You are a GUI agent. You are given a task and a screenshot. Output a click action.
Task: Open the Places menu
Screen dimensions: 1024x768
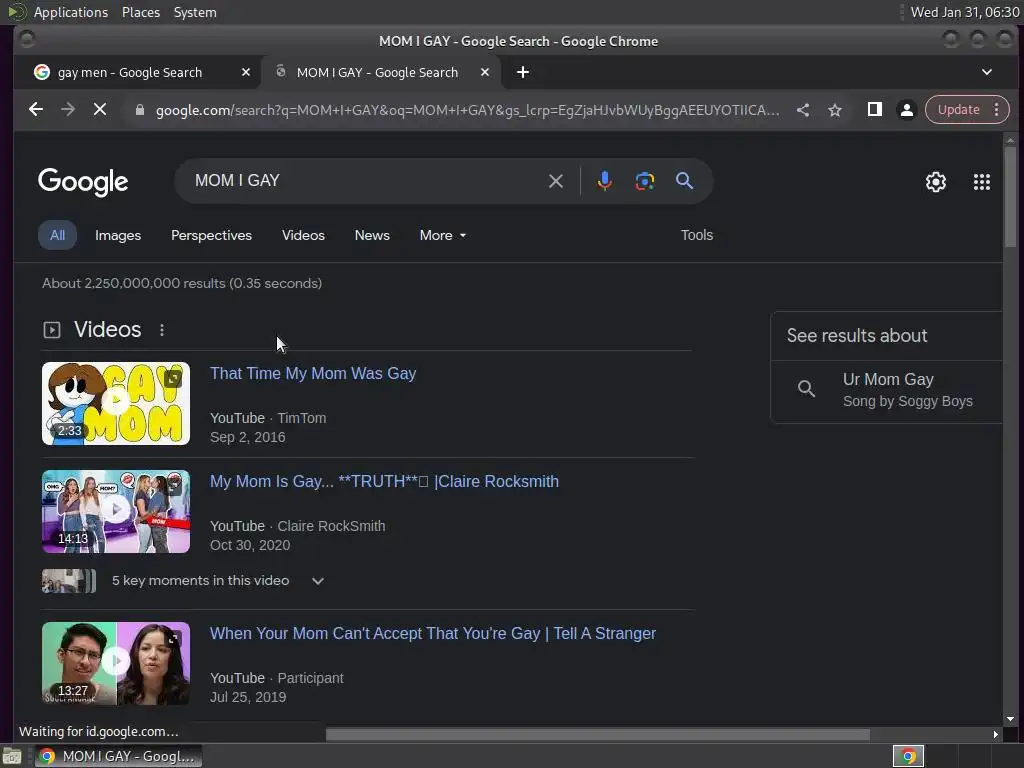(x=141, y=12)
